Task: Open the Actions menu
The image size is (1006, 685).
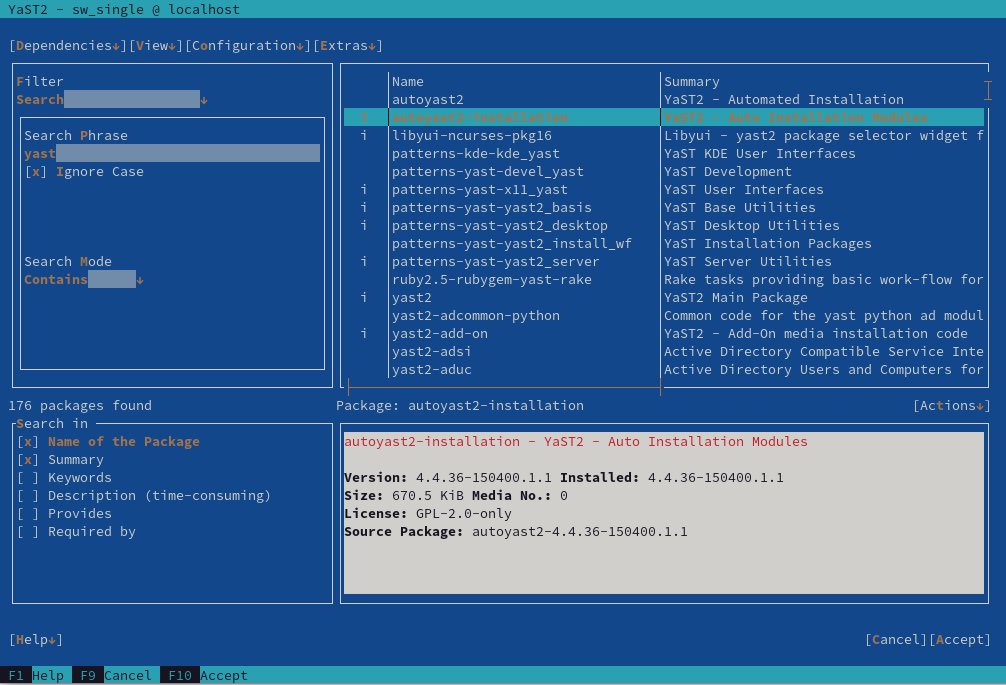Action: [x=951, y=406]
